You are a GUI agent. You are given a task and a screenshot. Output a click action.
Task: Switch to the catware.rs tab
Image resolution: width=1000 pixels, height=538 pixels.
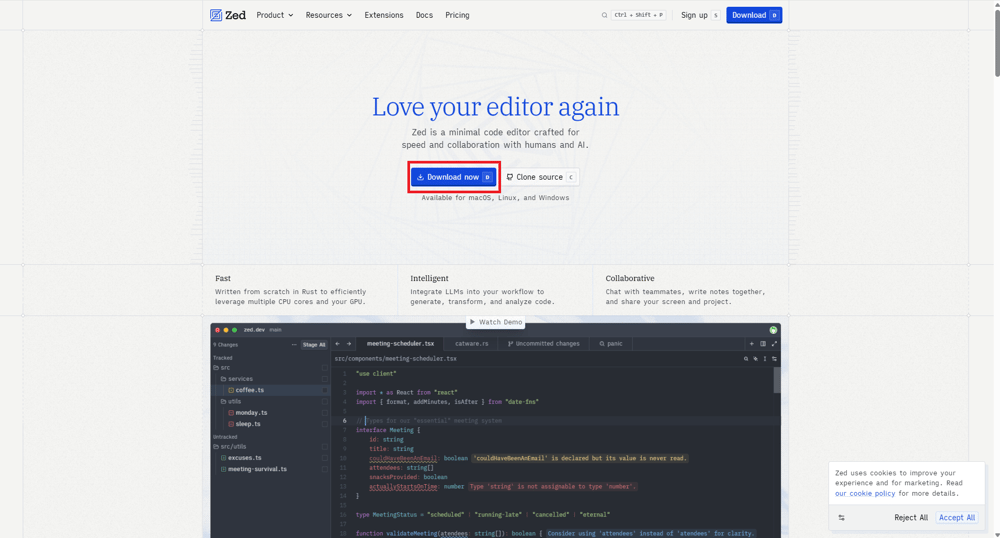point(471,344)
